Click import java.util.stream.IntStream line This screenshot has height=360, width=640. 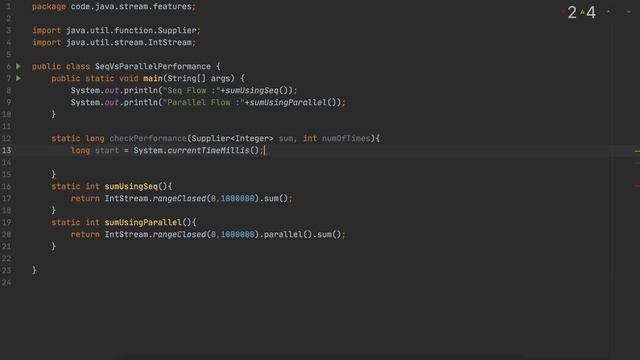tap(114, 42)
